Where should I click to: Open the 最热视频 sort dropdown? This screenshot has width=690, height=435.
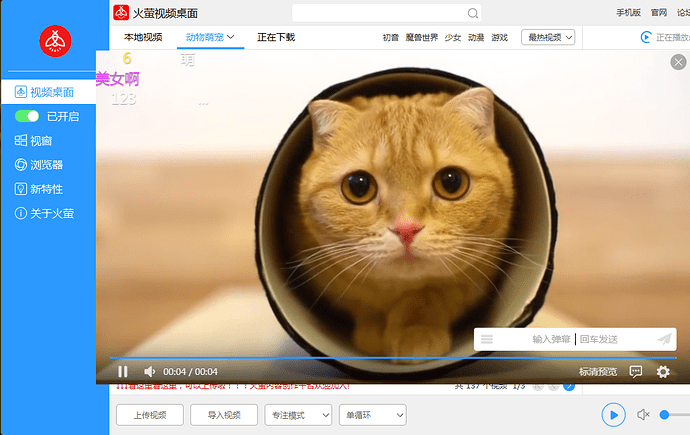(548, 37)
